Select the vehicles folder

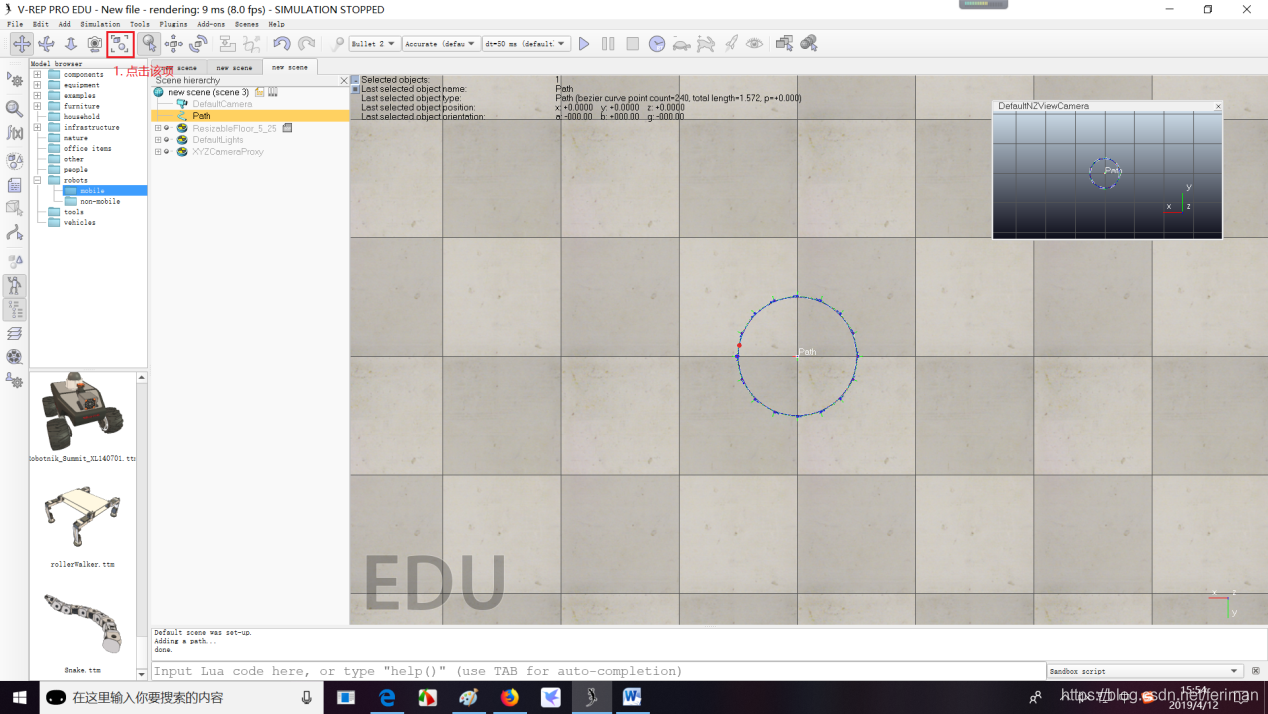[x=80, y=222]
